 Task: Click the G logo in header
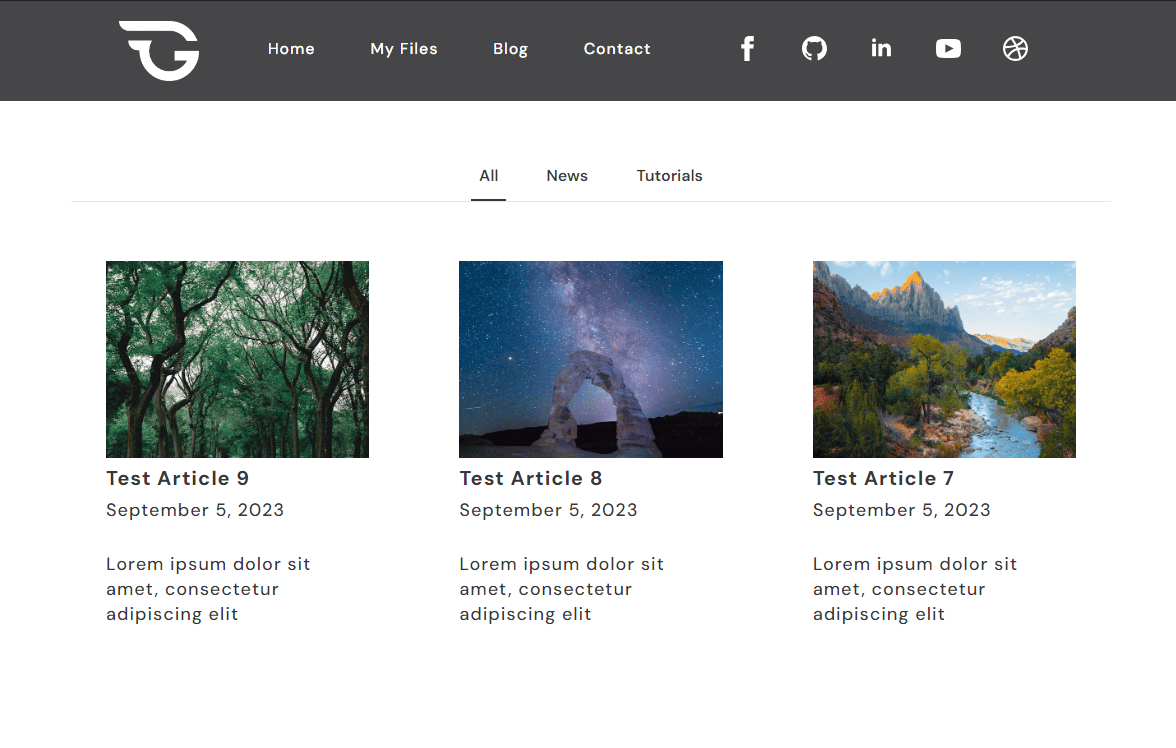pos(160,50)
